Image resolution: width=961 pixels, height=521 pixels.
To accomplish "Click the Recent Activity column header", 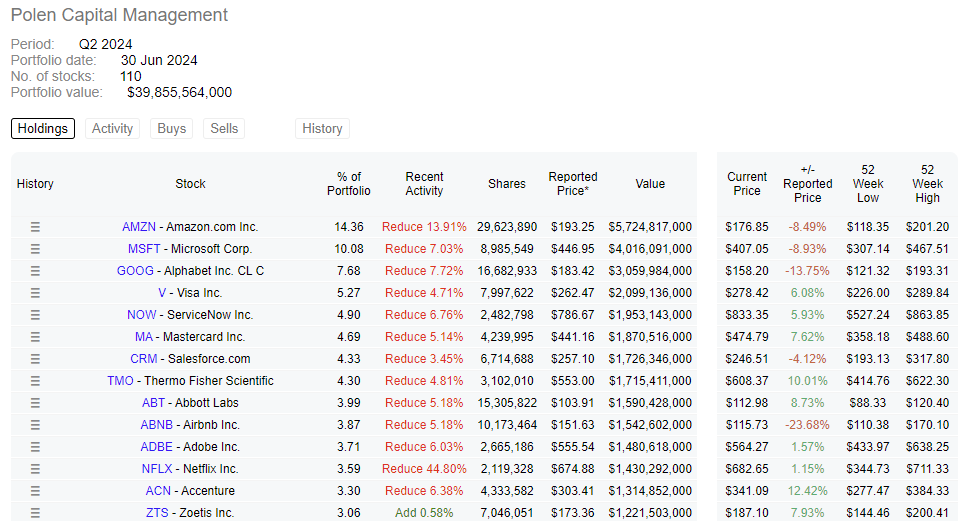I will (x=424, y=184).
